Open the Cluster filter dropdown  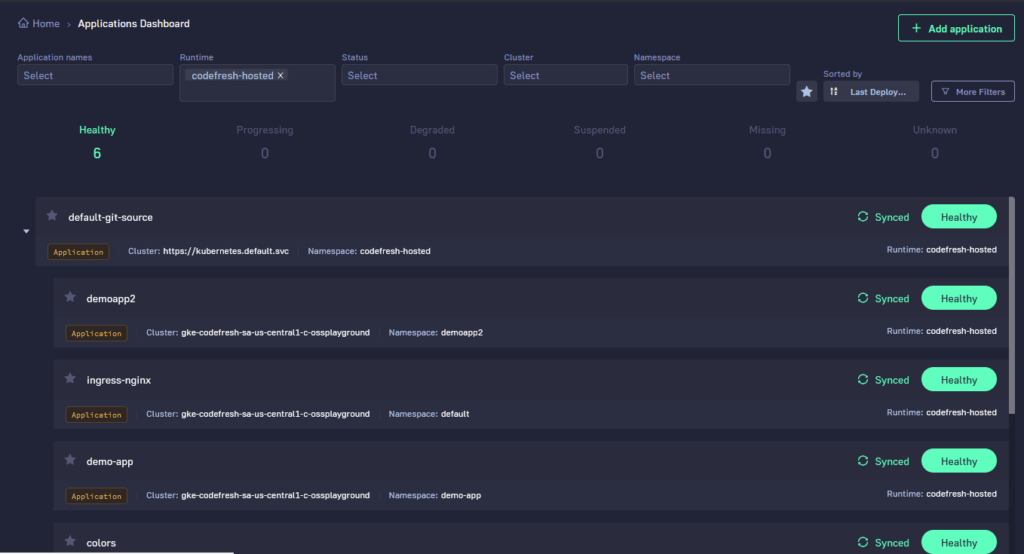click(566, 75)
